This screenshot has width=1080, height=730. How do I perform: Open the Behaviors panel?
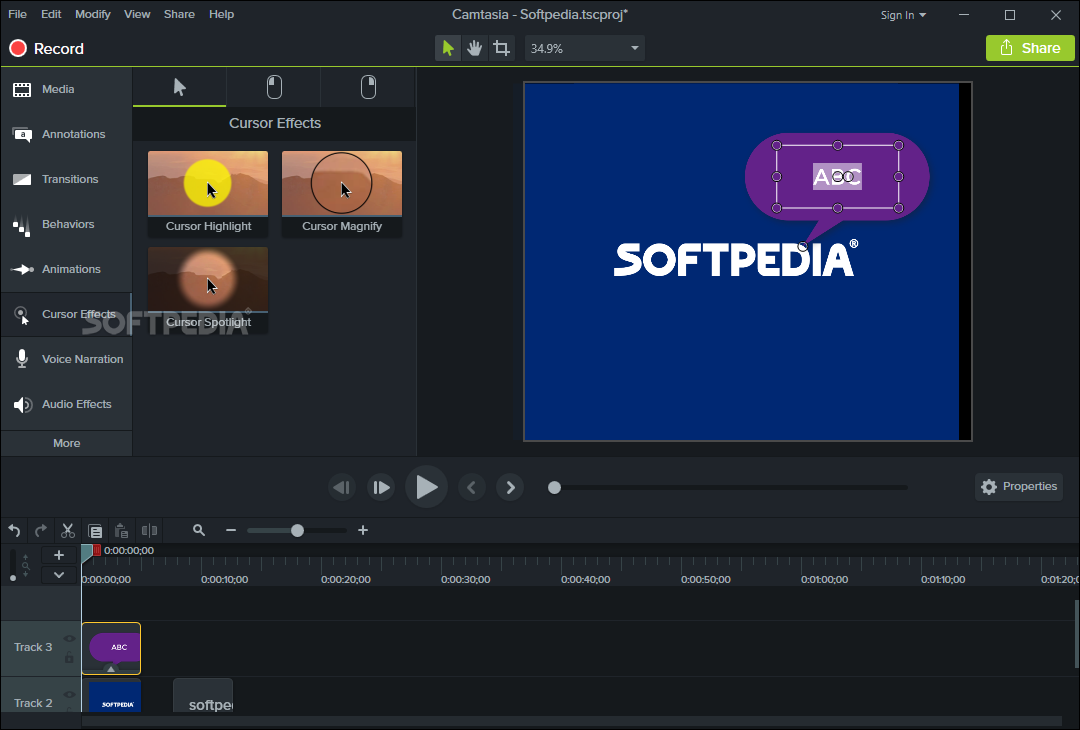(x=66, y=225)
